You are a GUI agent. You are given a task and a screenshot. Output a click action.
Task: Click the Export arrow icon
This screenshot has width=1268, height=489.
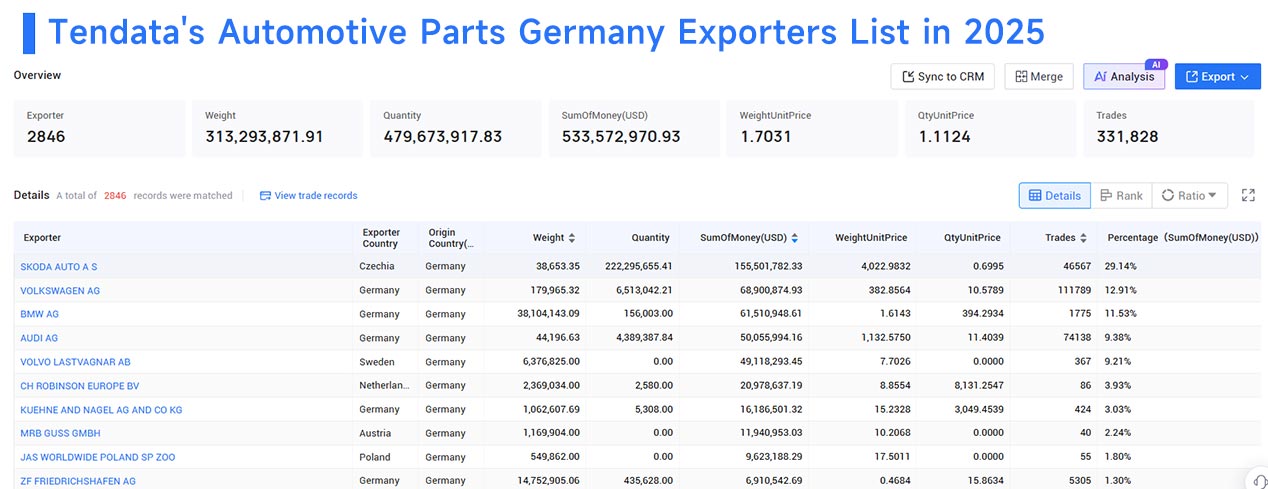click(1192, 77)
